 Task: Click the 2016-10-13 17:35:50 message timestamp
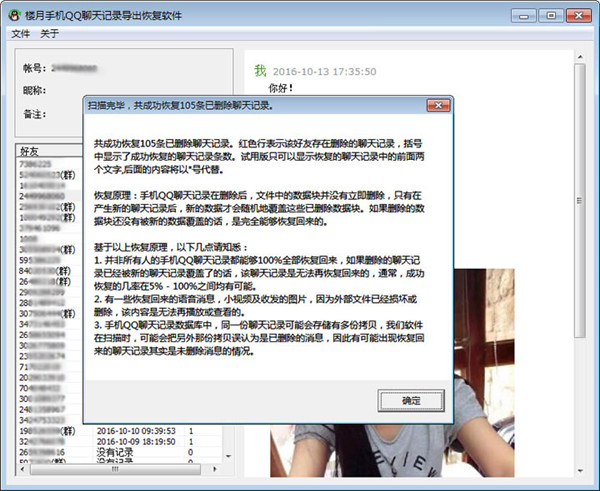pyautogui.click(x=324, y=72)
